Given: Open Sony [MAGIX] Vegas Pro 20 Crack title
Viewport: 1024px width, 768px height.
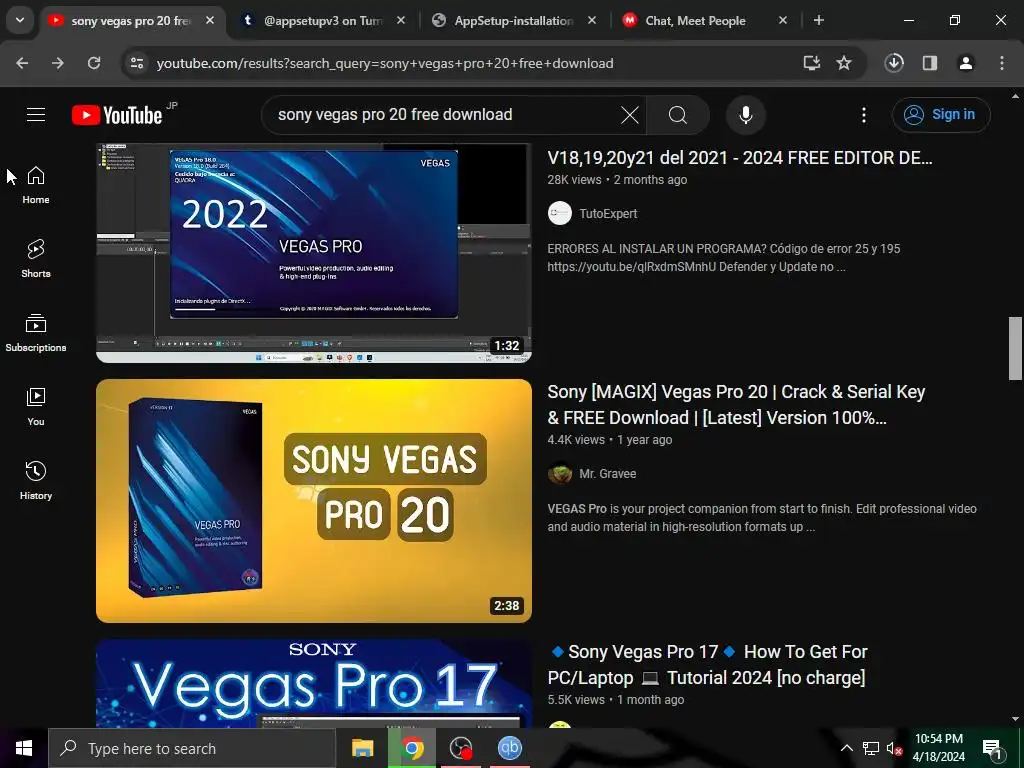Looking at the screenshot, I should coord(736,405).
